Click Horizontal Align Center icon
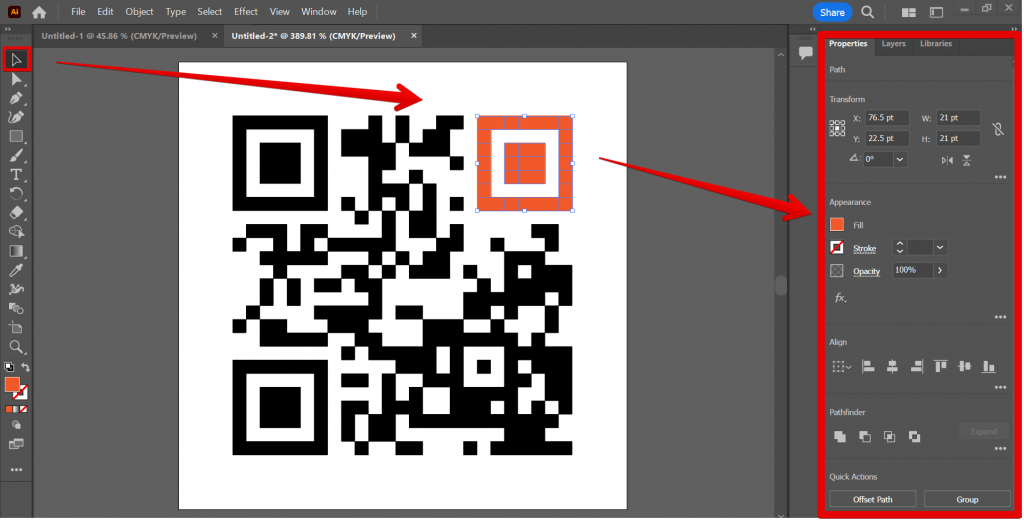This screenshot has width=1024, height=520. [x=892, y=366]
